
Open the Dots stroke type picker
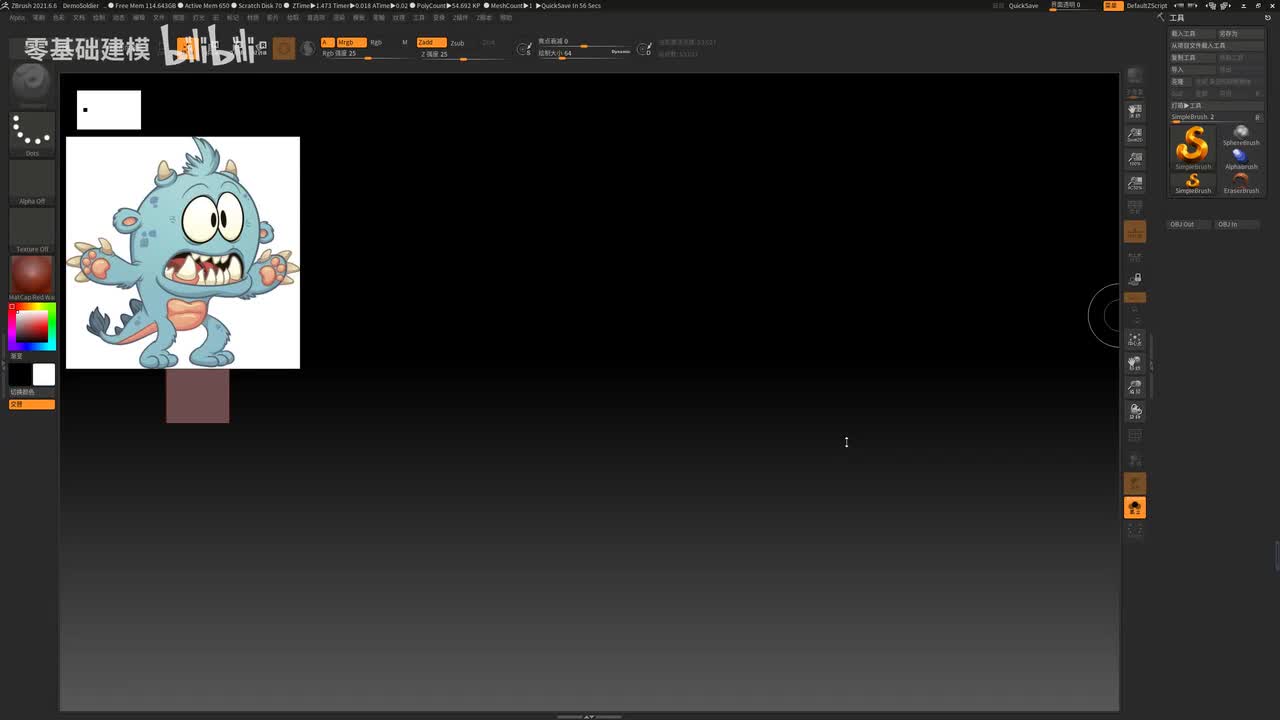(x=32, y=134)
